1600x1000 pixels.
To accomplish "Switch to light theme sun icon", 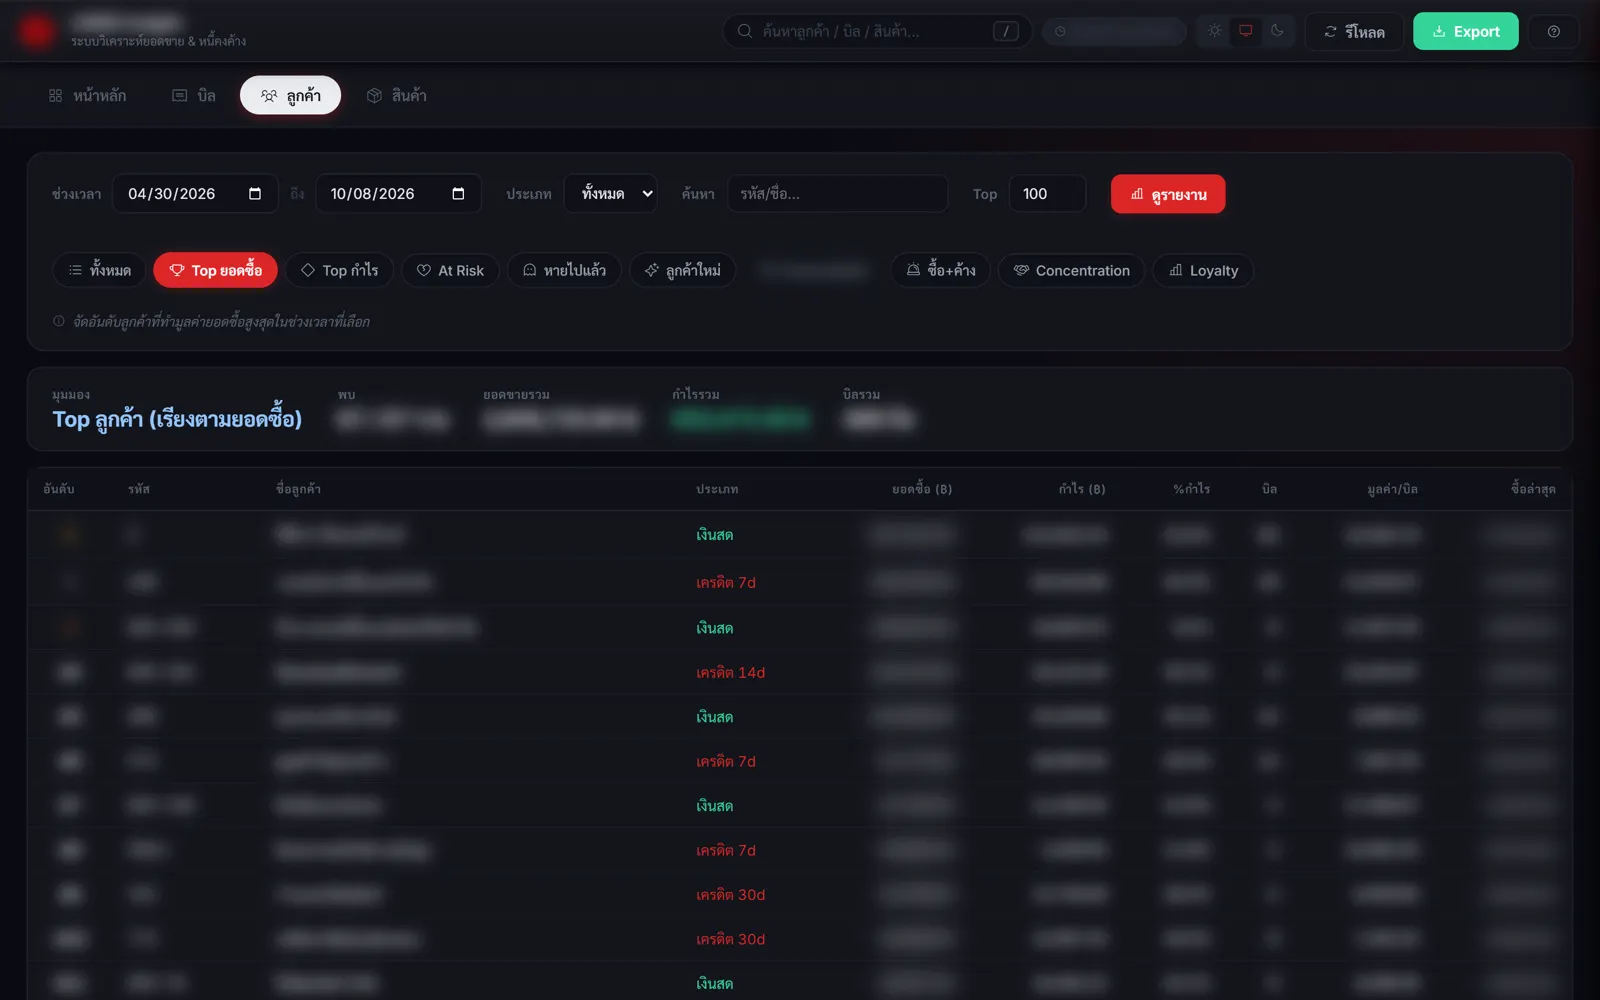I will coord(1214,31).
